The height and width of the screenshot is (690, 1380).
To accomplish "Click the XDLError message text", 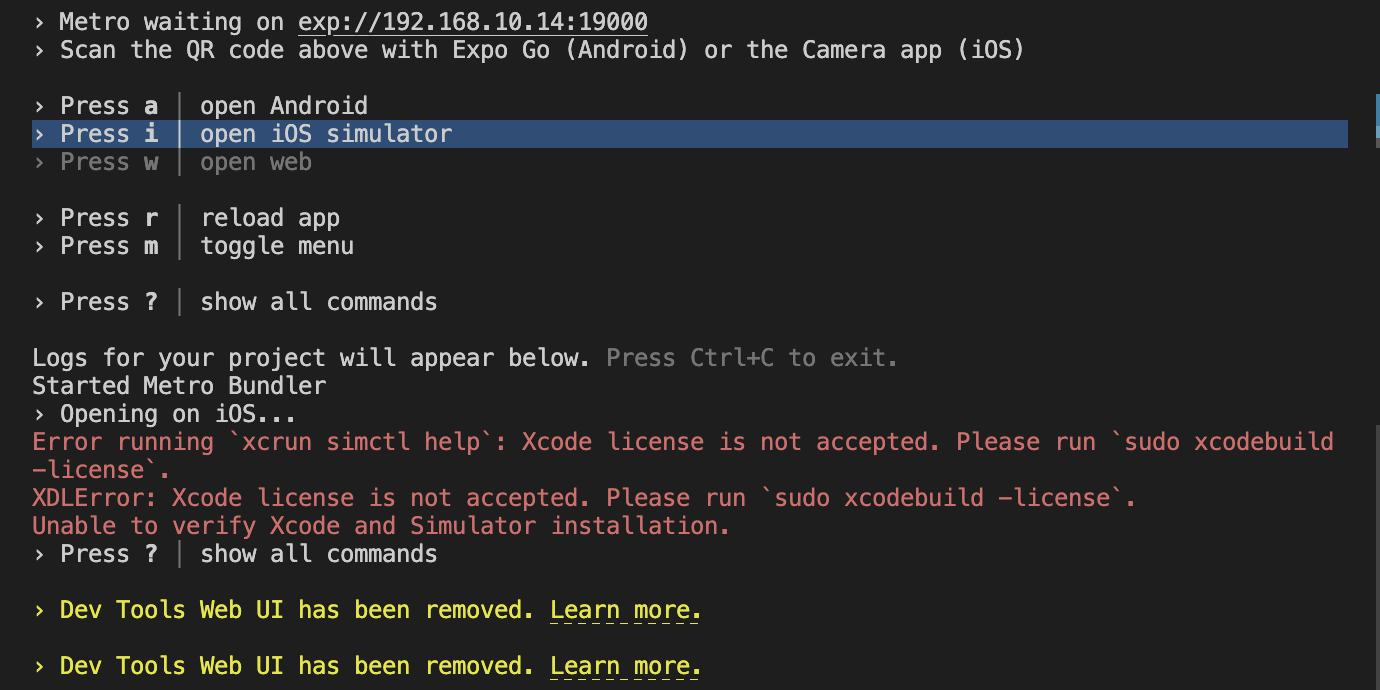I will 584,498.
